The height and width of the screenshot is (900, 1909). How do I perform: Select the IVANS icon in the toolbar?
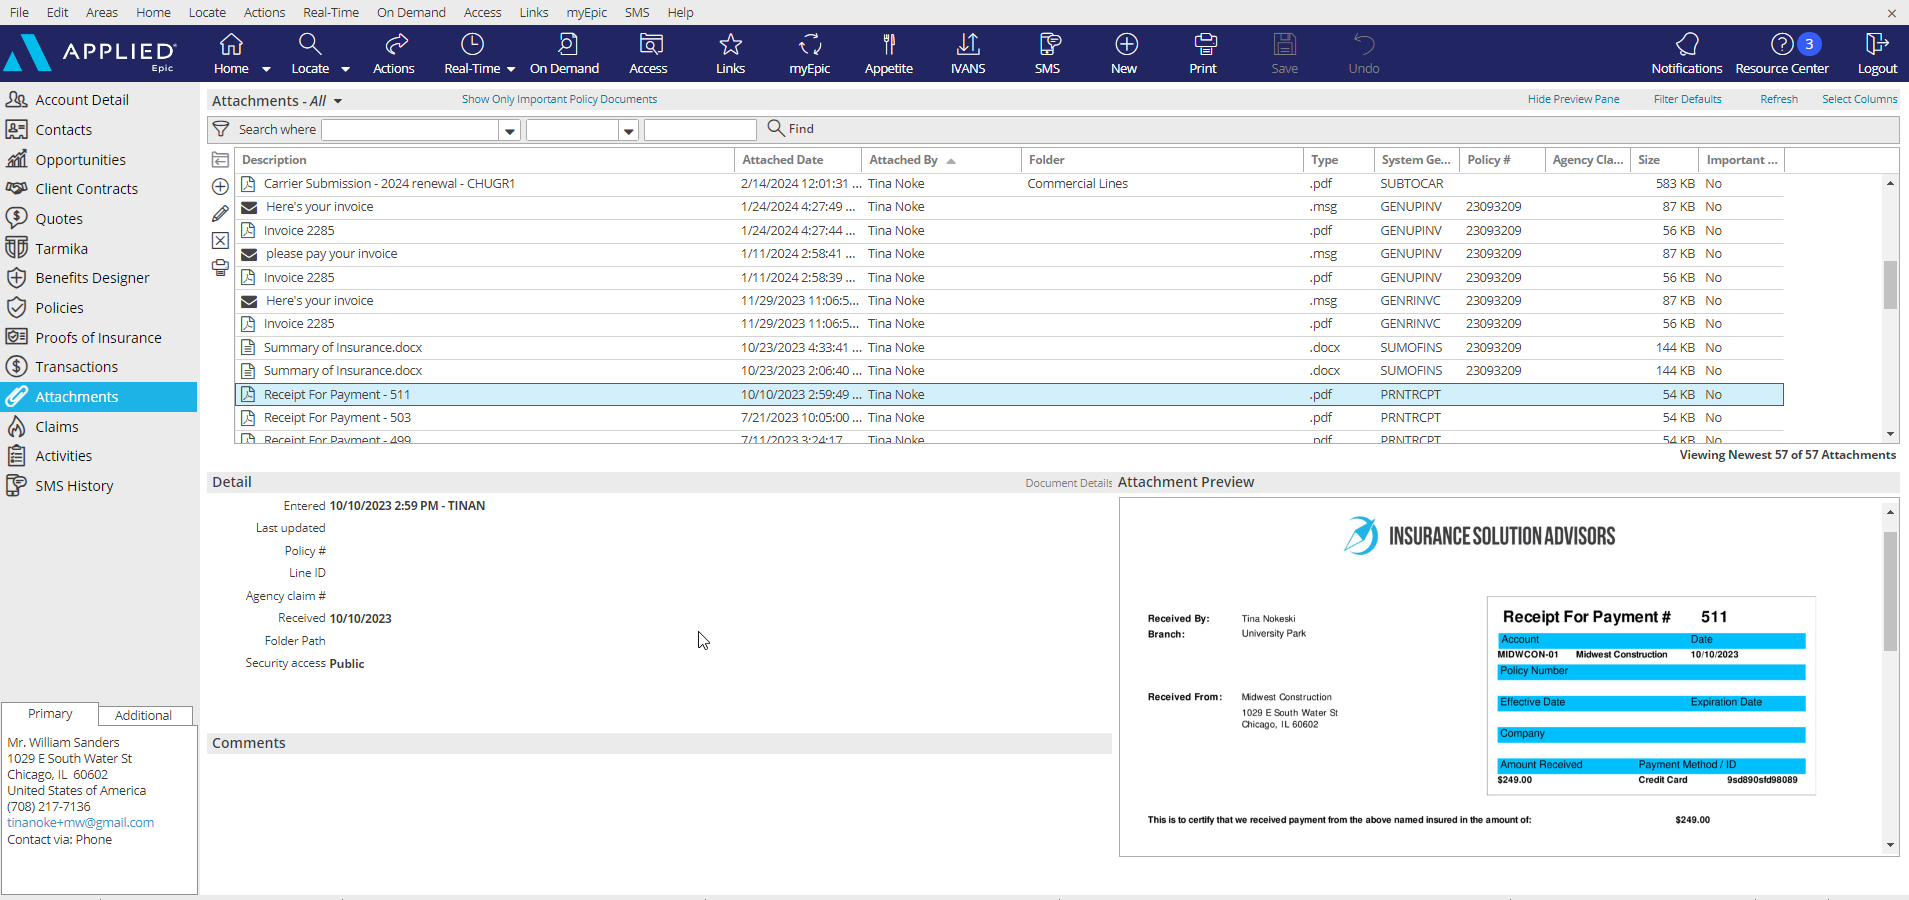tap(967, 53)
